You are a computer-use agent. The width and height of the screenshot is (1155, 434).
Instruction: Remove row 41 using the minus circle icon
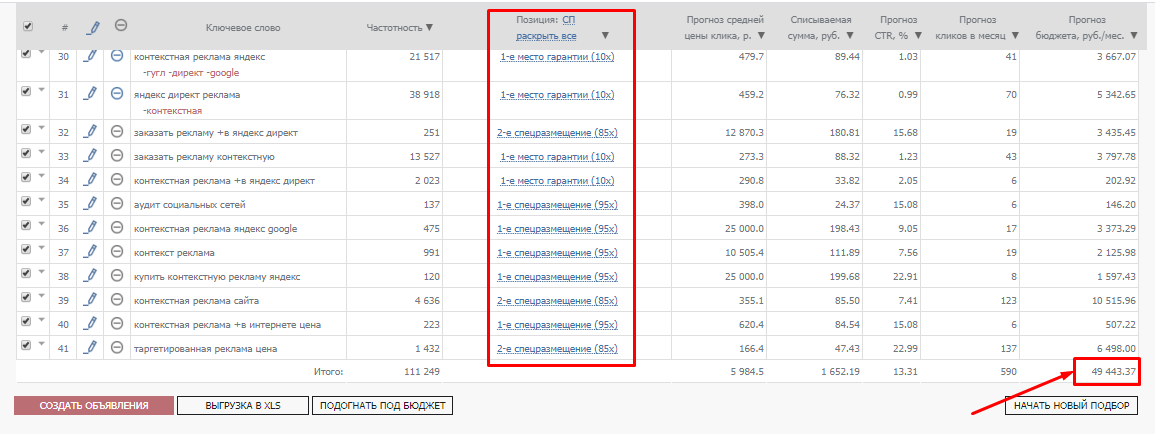(118, 348)
